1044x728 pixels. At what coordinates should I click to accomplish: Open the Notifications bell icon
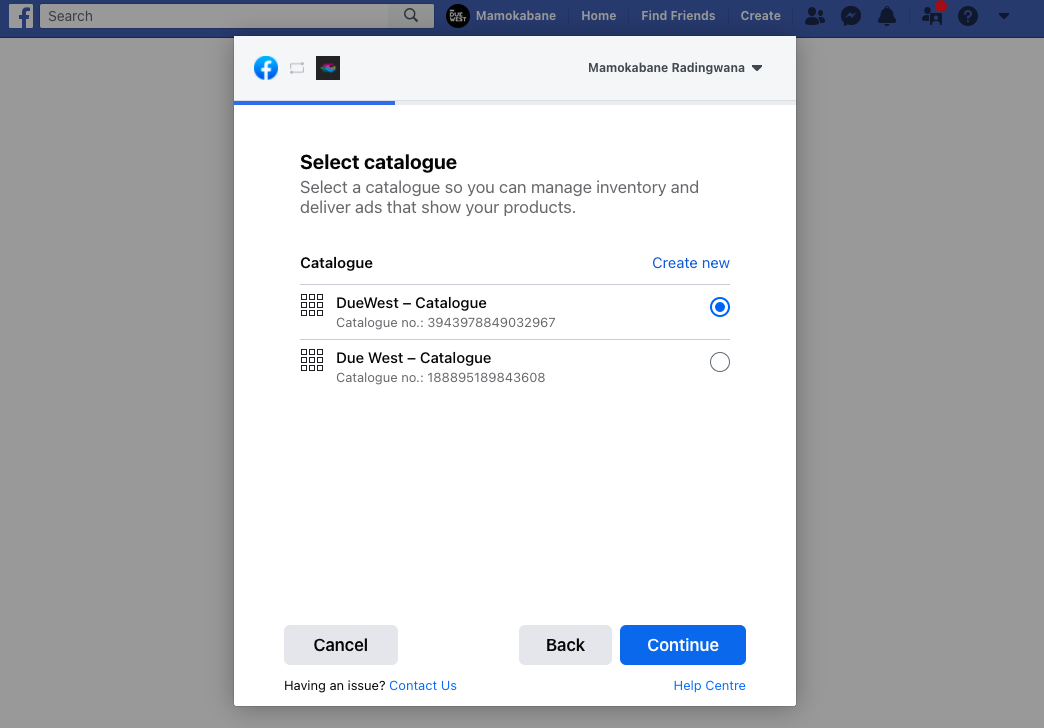click(x=887, y=16)
